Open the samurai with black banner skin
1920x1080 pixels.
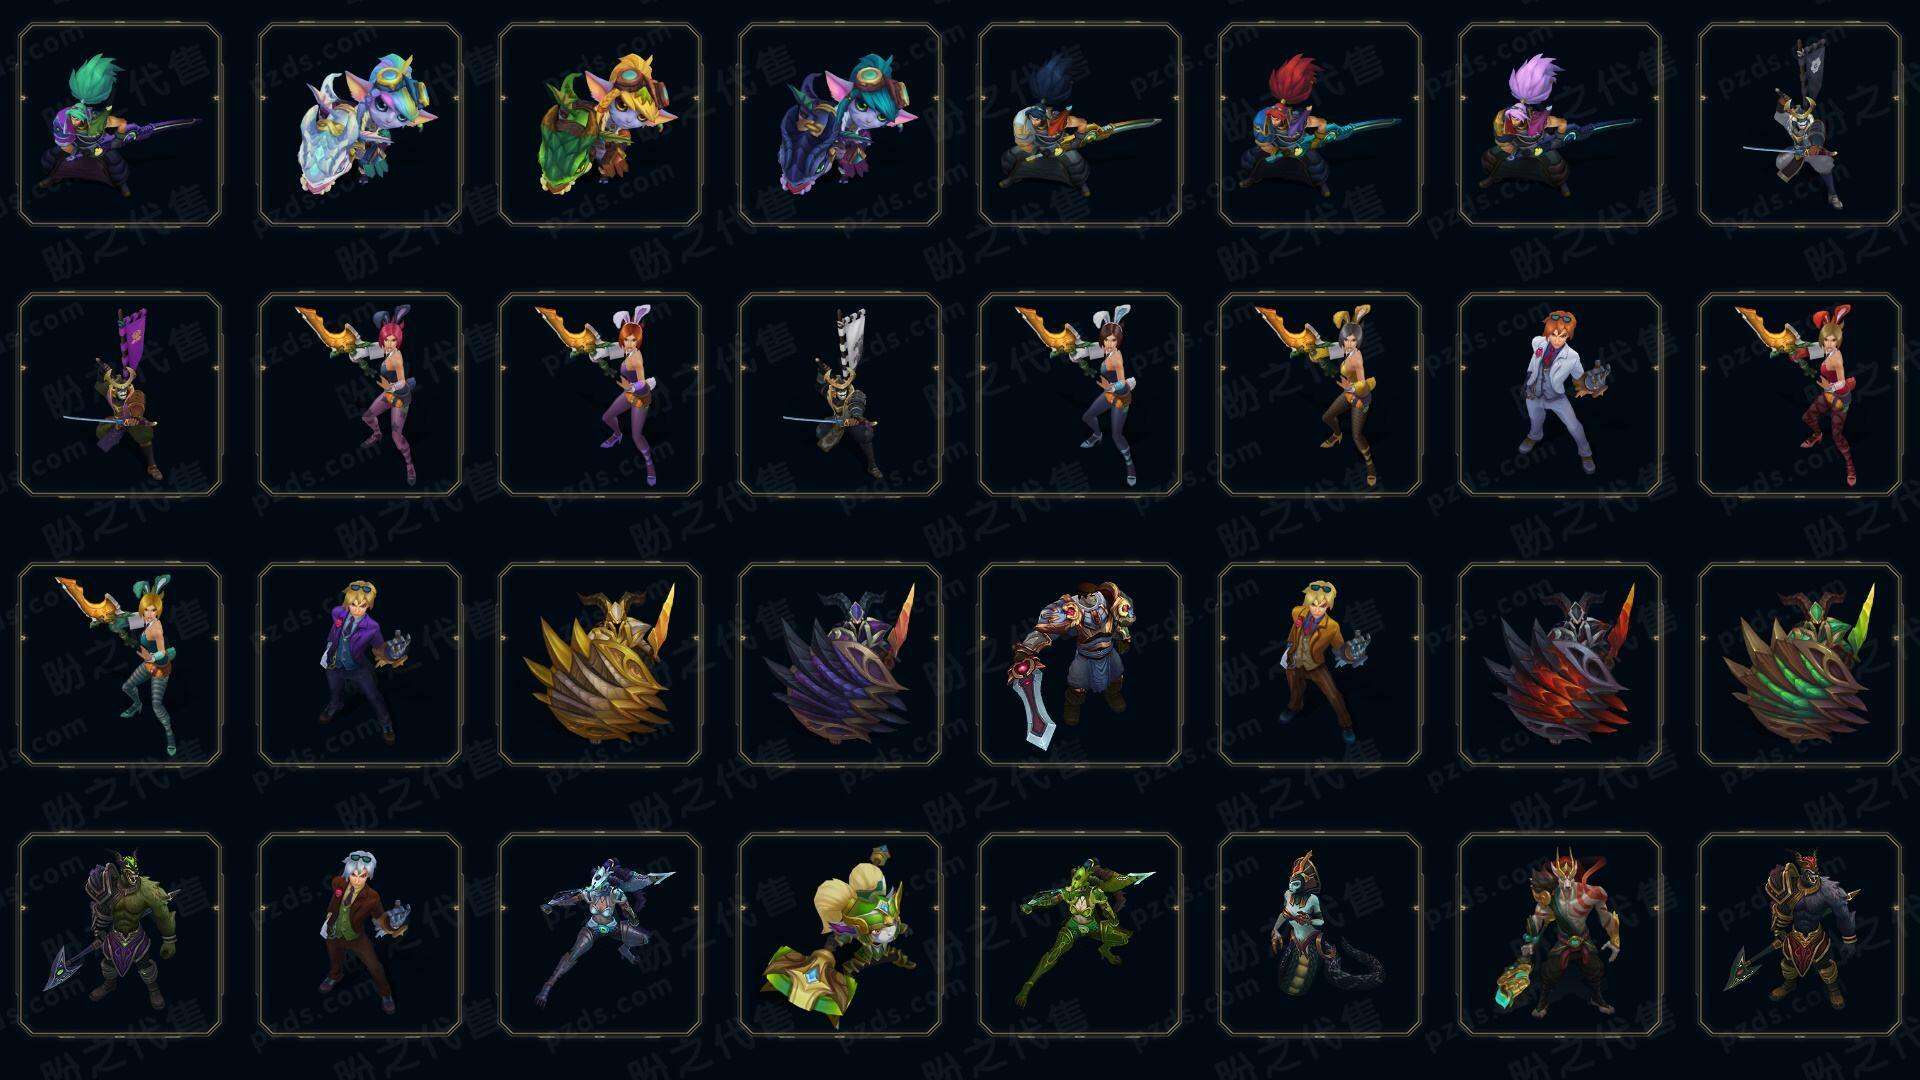1800,125
